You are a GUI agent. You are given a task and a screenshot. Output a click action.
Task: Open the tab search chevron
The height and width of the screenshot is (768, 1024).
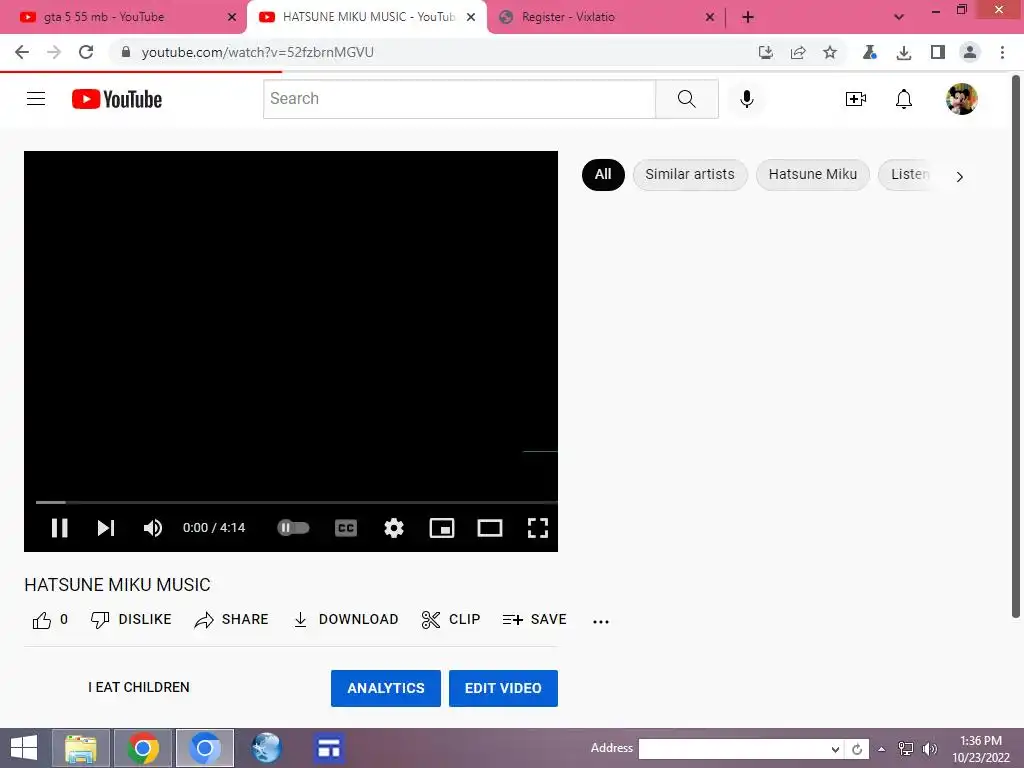pos(899,17)
